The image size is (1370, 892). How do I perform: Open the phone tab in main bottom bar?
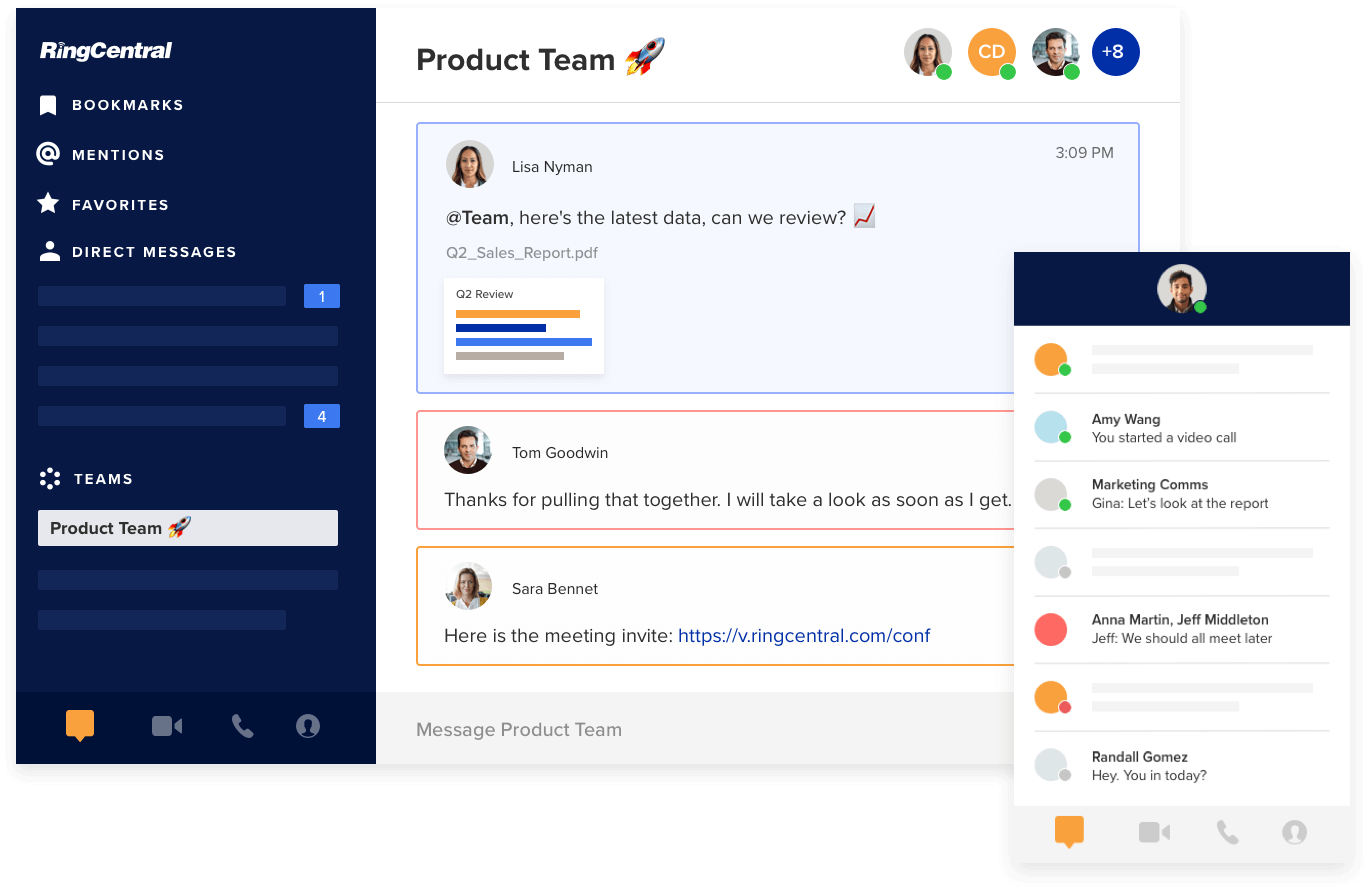242,726
